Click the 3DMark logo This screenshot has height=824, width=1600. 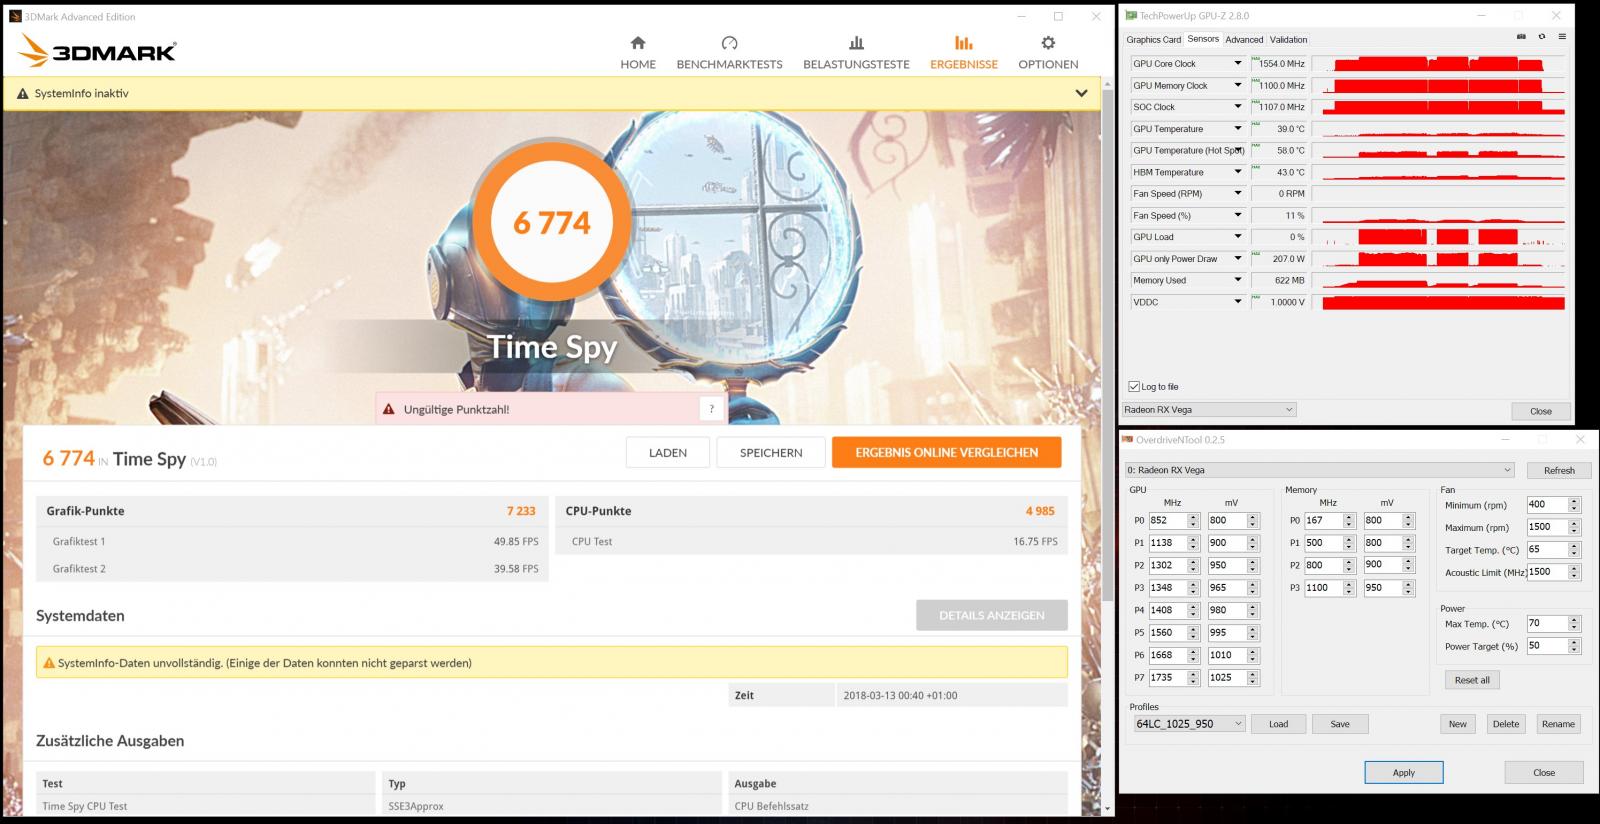click(99, 51)
